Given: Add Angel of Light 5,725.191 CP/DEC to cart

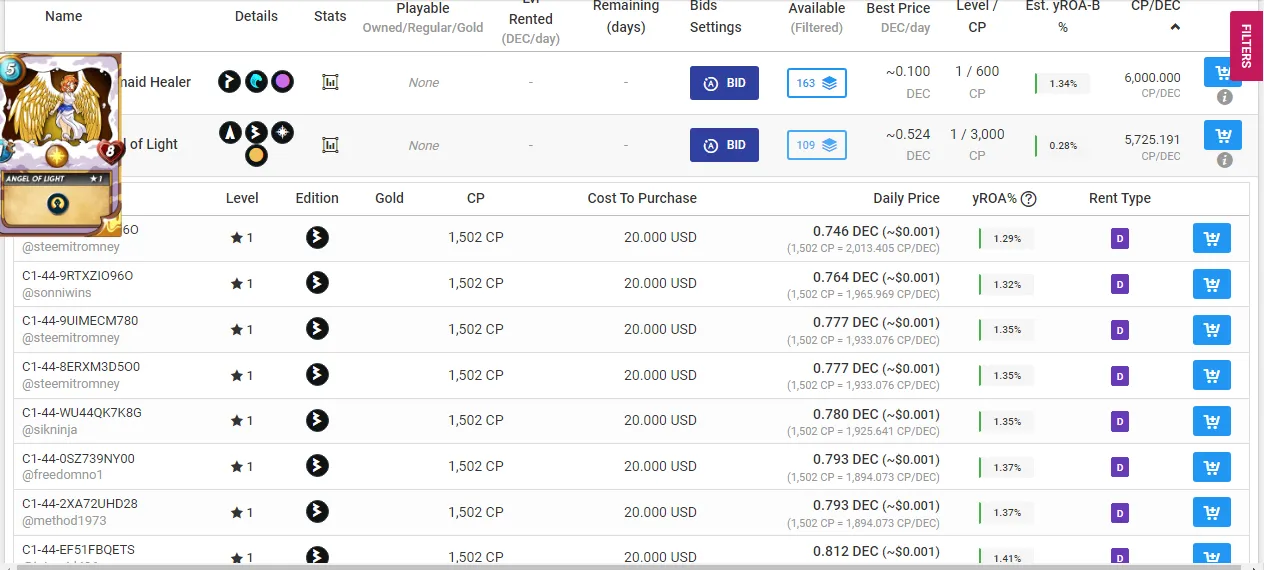Looking at the screenshot, I should (1223, 135).
